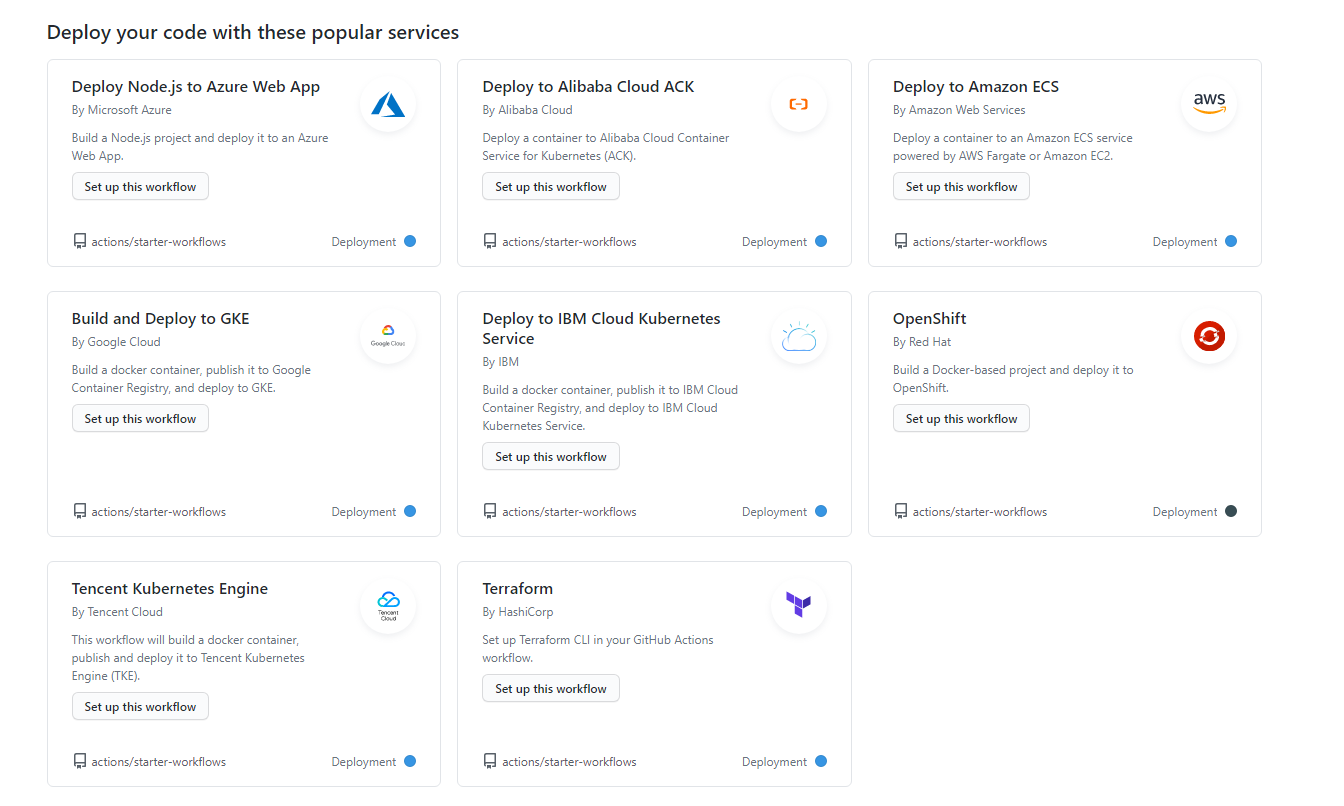This screenshot has width=1344, height=806.
Task: Open actions/starter-workflows link in IBM card
Action: coord(569,512)
